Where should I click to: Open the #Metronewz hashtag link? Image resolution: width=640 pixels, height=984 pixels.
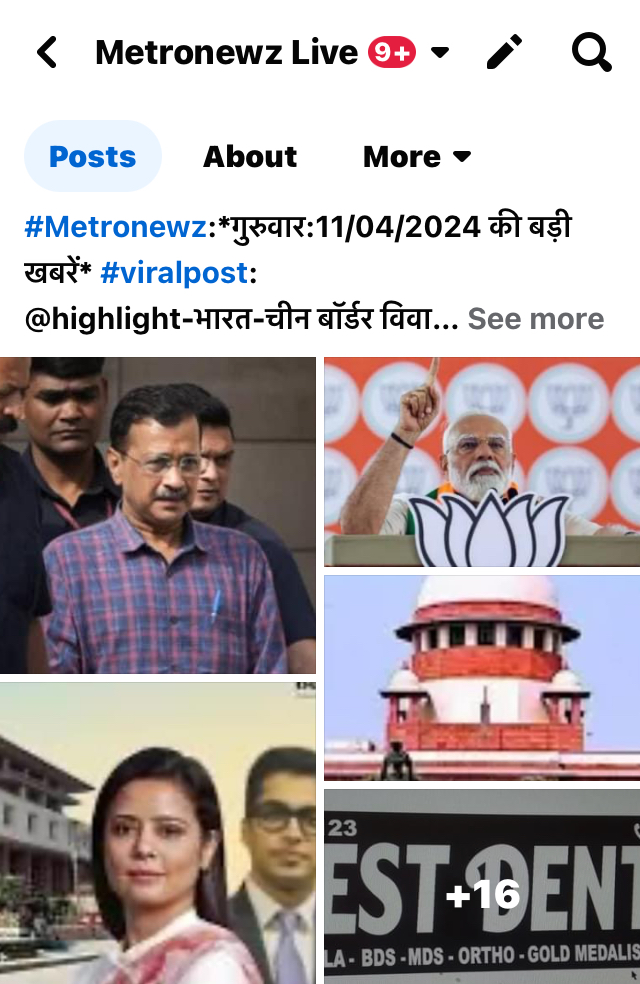pos(115,227)
